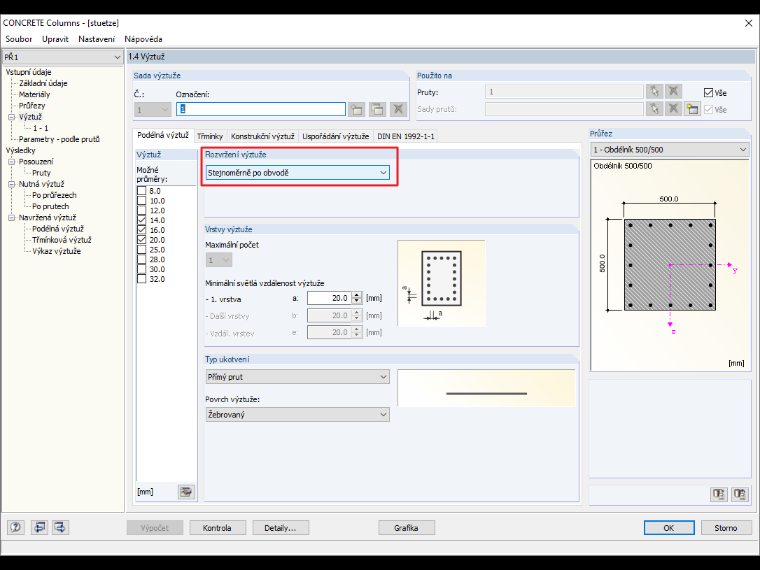Click the pick icon in Sady prutů row

654,109
